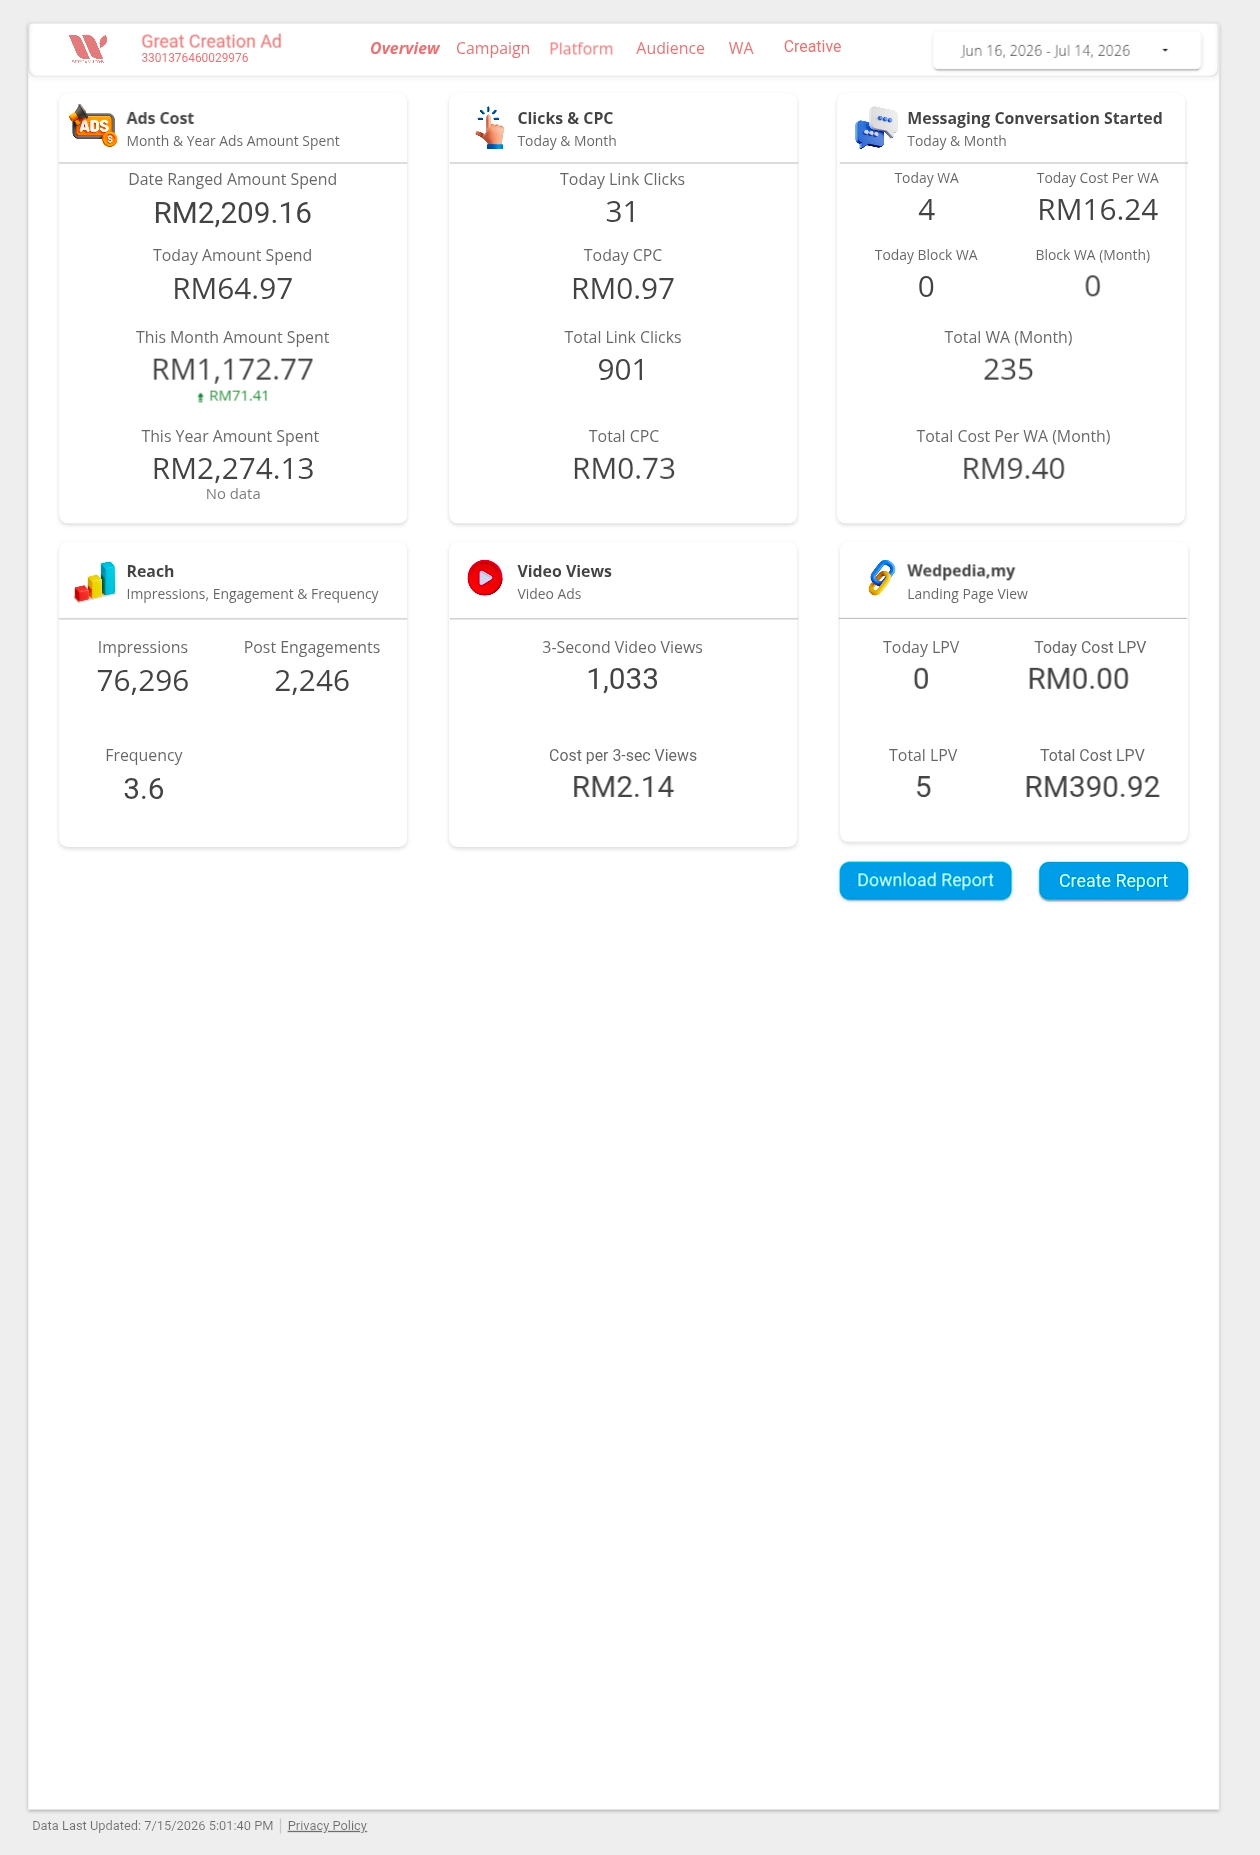Click the Great Creation Ad logo icon
The image size is (1260, 1855).
[x=88, y=48]
